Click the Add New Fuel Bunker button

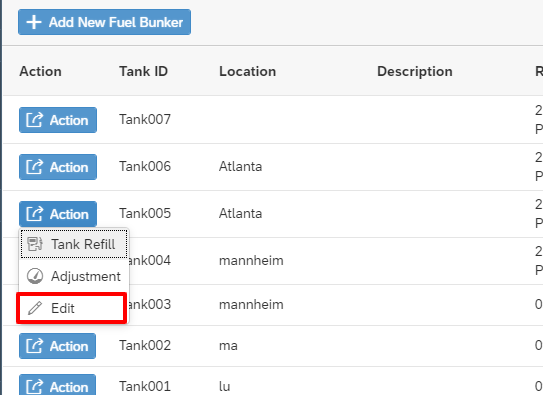pyautogui.click(x=104, y=22)
